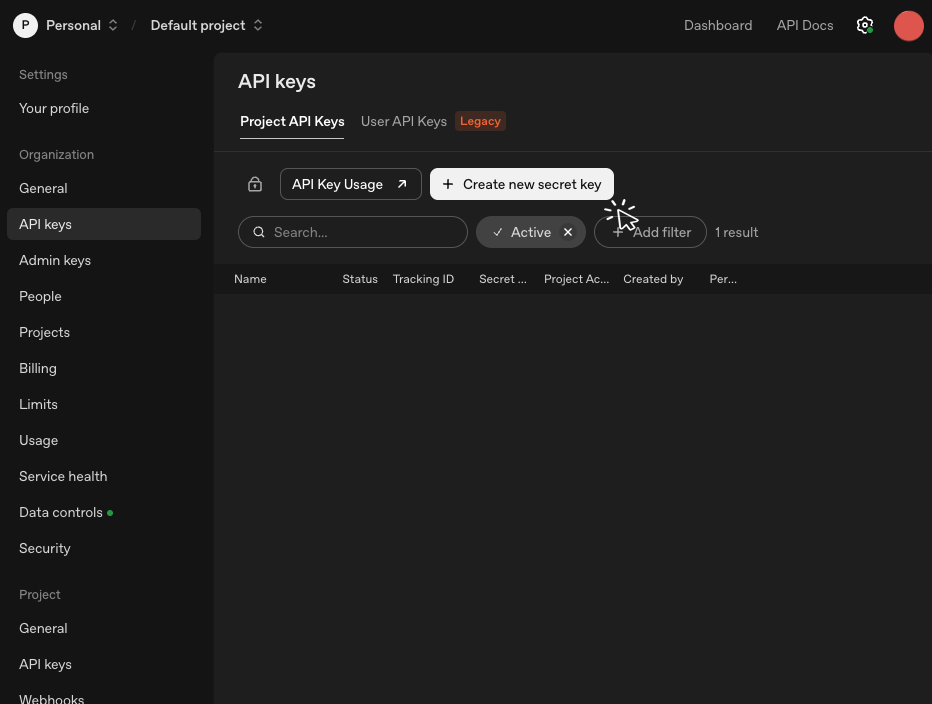Screen dimensions: 932x704
Task: Switch to Project API Keys tab
Action: click(x=292, y=121)
